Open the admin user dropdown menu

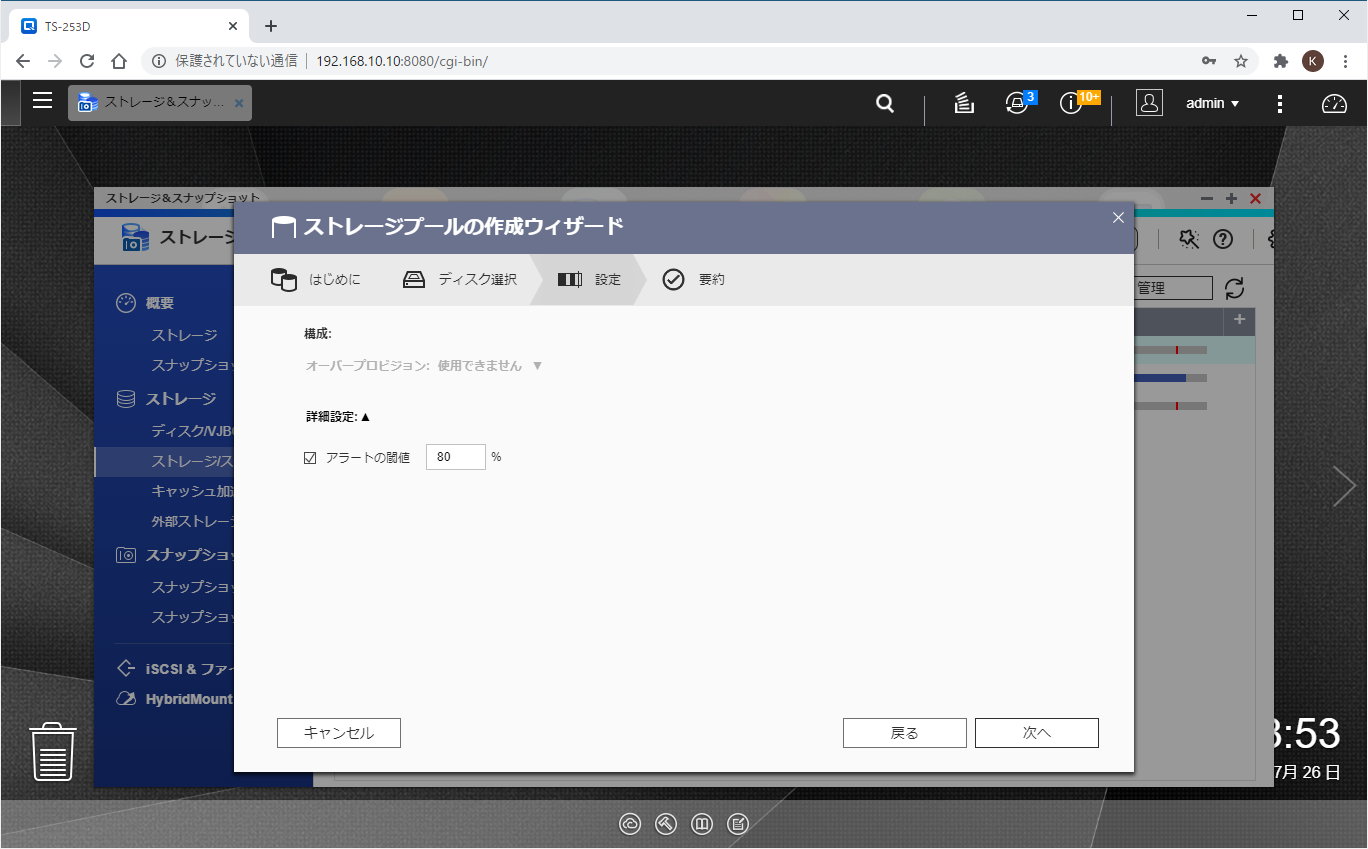pos(1212,103)
